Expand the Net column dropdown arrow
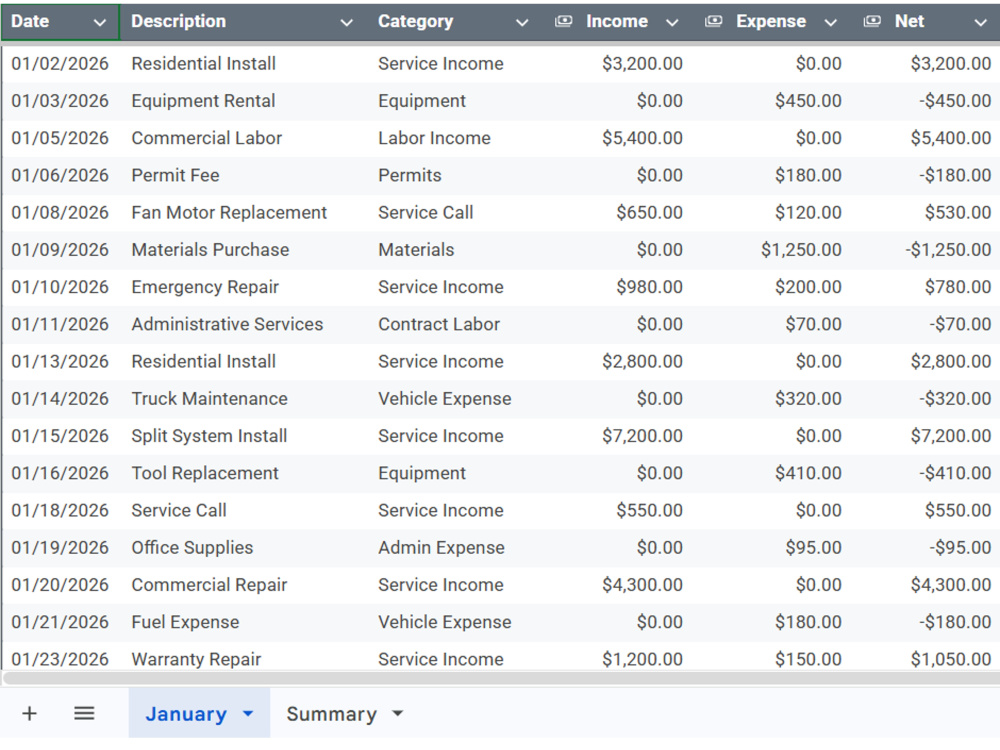Image resolution: width=1000 pixels, height=750 pixels. 980,22
